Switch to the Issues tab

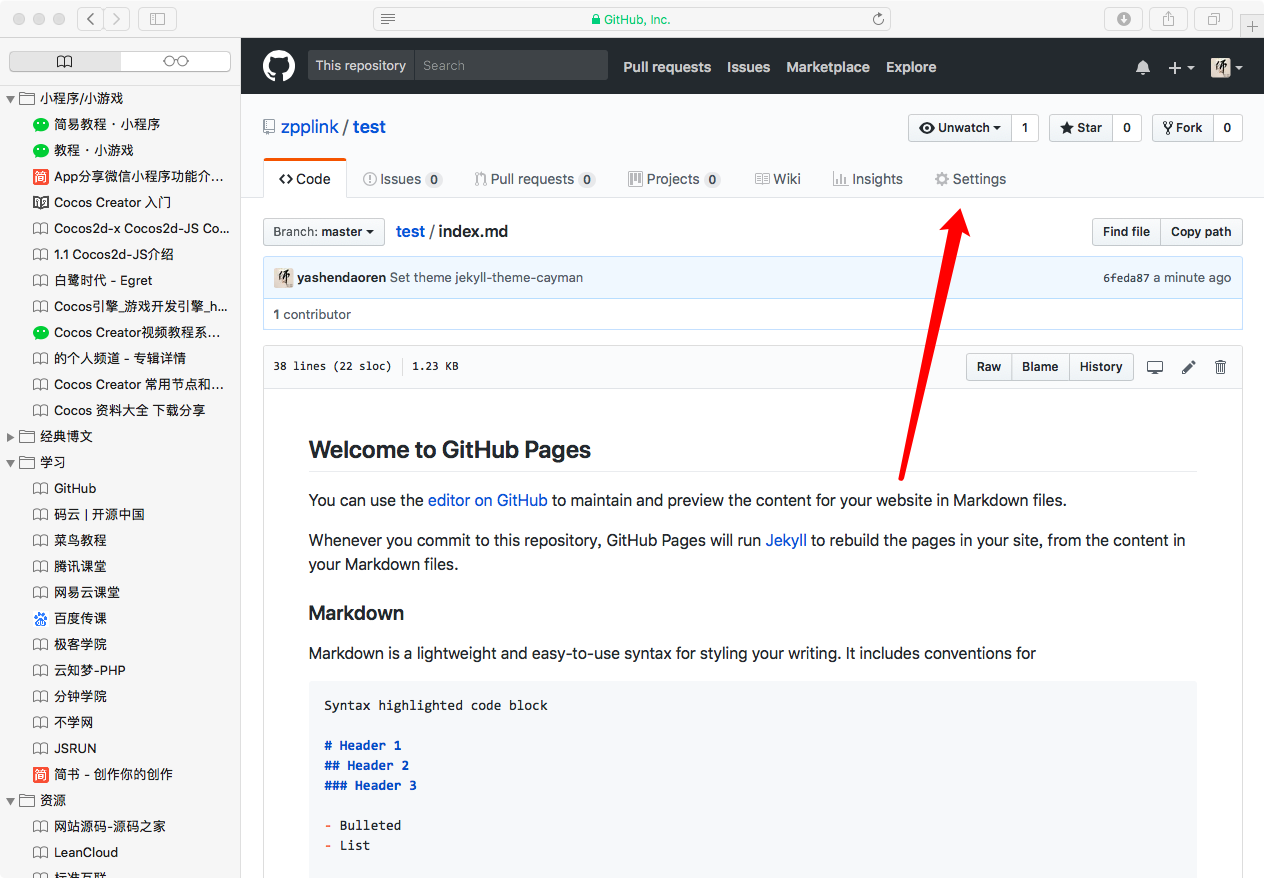401,179
